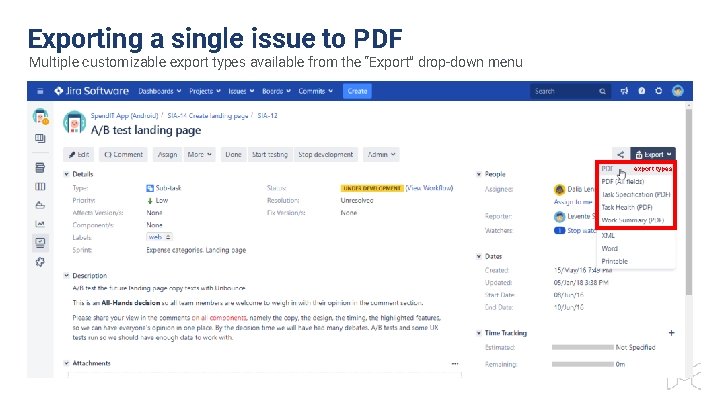720x405 pixels.
Task: Open the user profile avatar menu
Action: click(678, 91)
